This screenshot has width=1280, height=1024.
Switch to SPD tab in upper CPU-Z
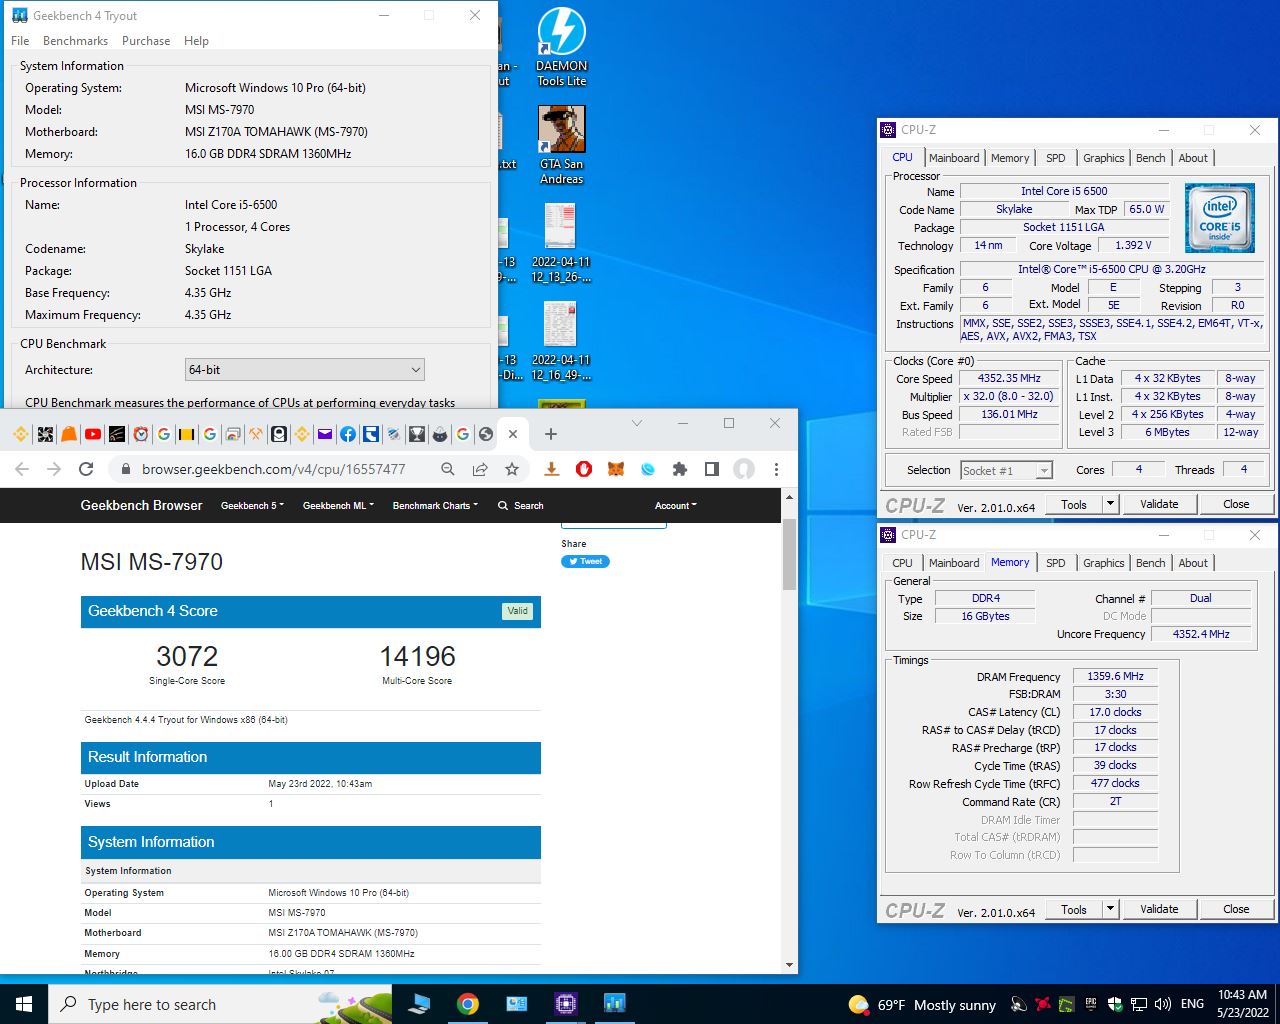pyautogui.click(x=1056, y=158)
